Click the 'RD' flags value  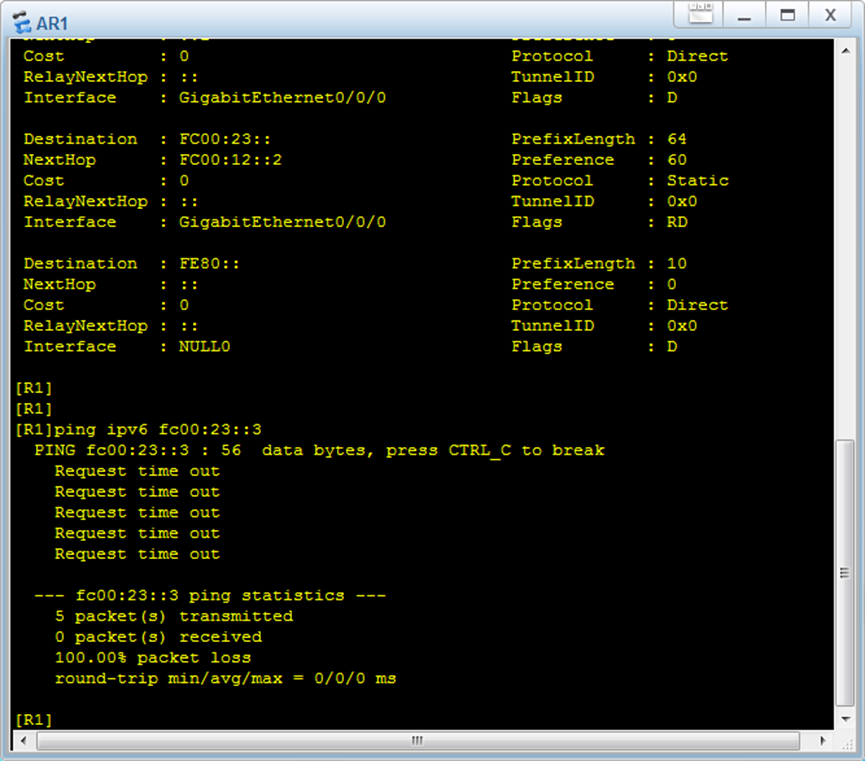[x=677, y=222]
